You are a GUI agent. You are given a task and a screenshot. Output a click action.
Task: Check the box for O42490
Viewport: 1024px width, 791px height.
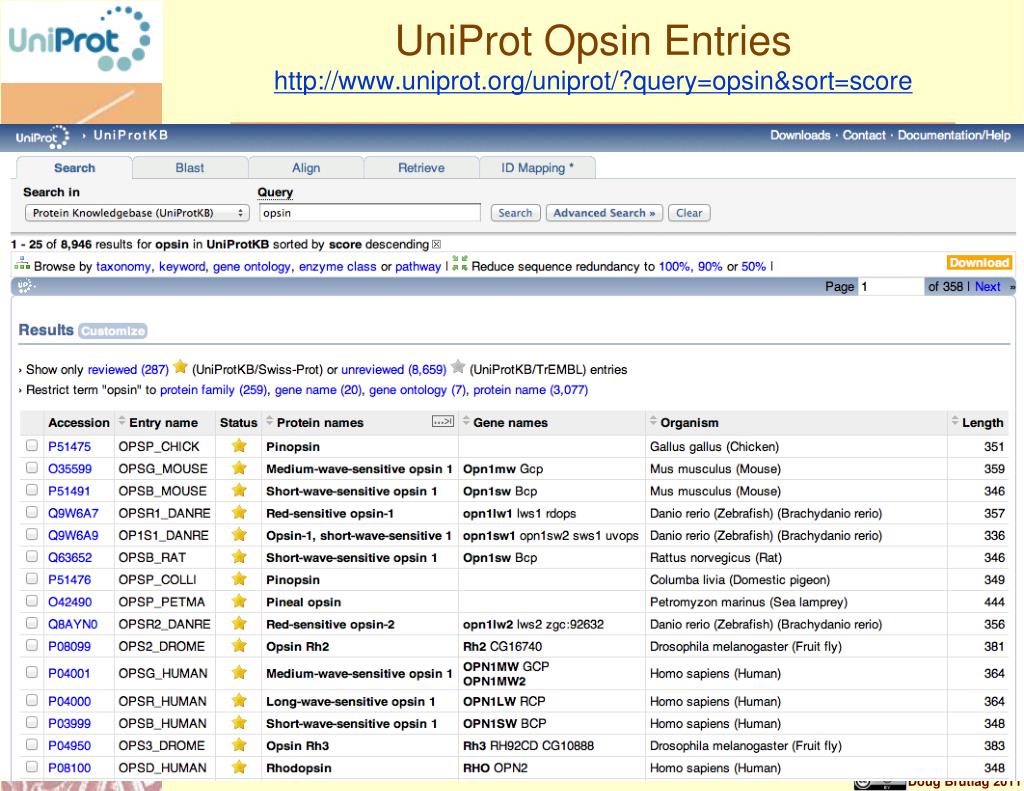31,601
